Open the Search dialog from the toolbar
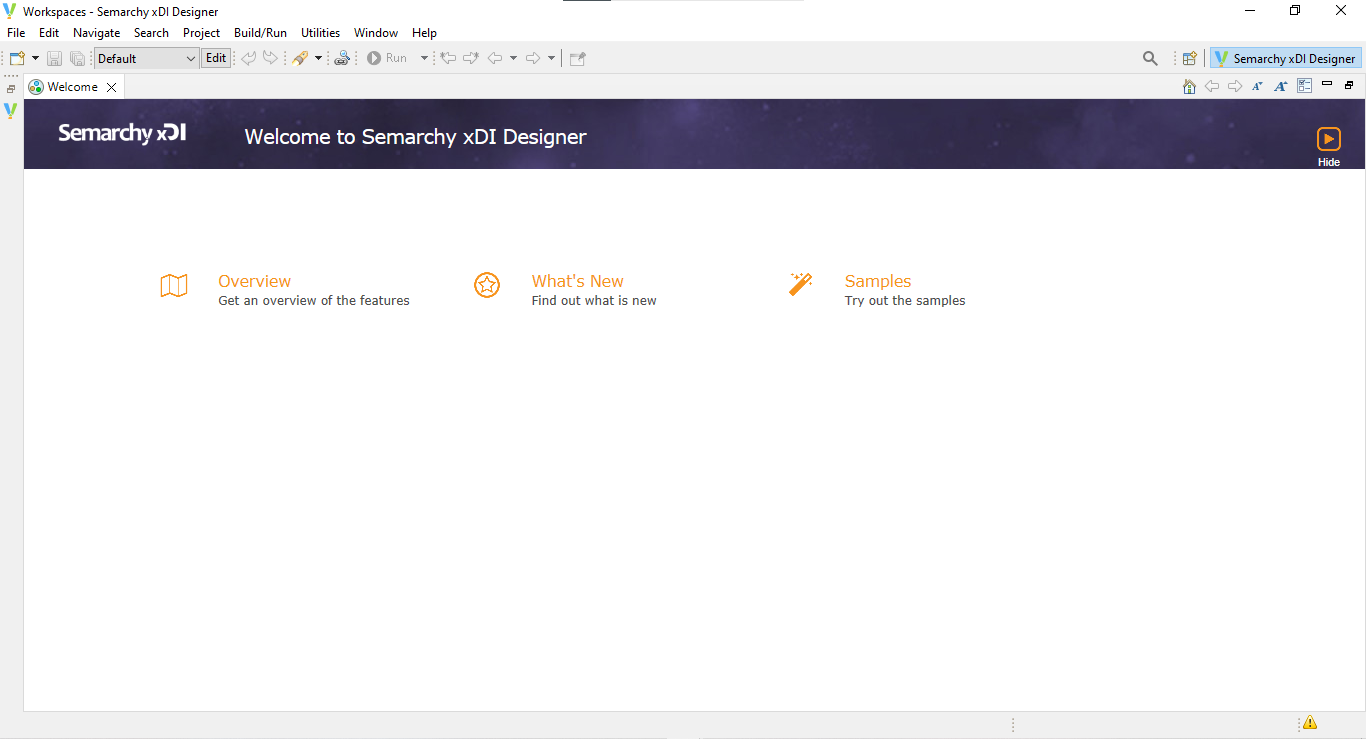The height and width of the screenshot is (739, 1366). click(x=1150, y=58)
